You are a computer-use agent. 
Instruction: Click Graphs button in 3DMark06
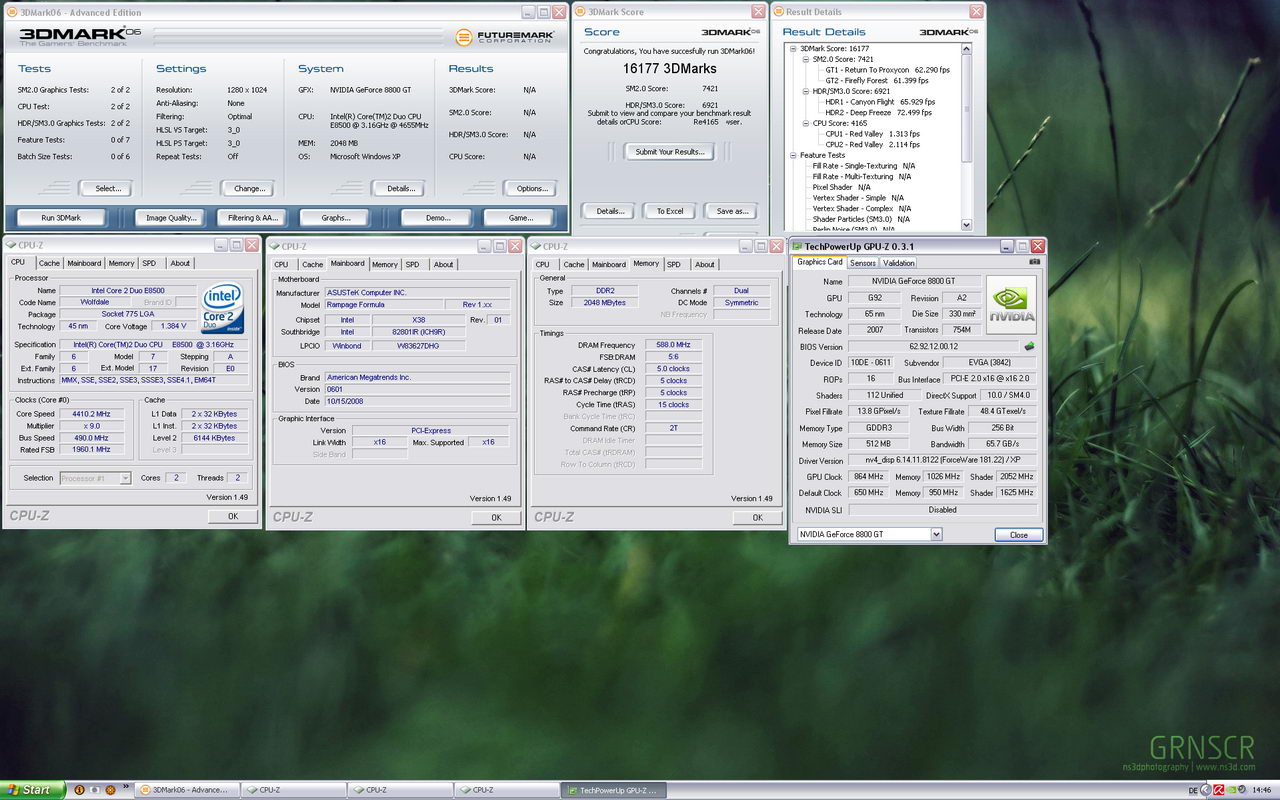336,217
